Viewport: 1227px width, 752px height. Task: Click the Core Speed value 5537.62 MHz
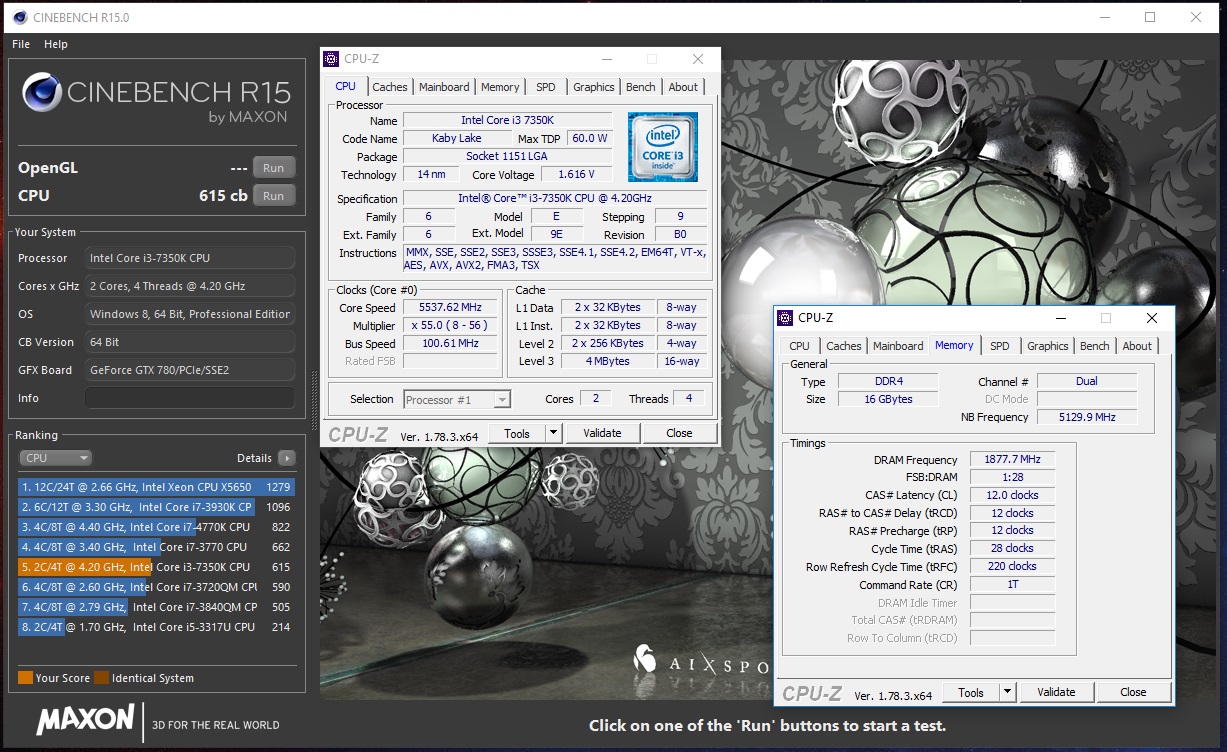(x=449, y=308)
